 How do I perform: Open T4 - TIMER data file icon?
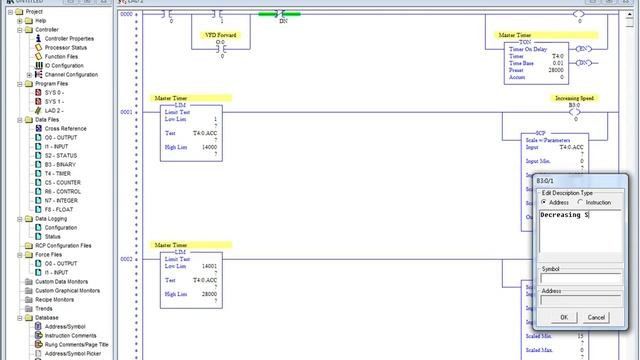38,173
